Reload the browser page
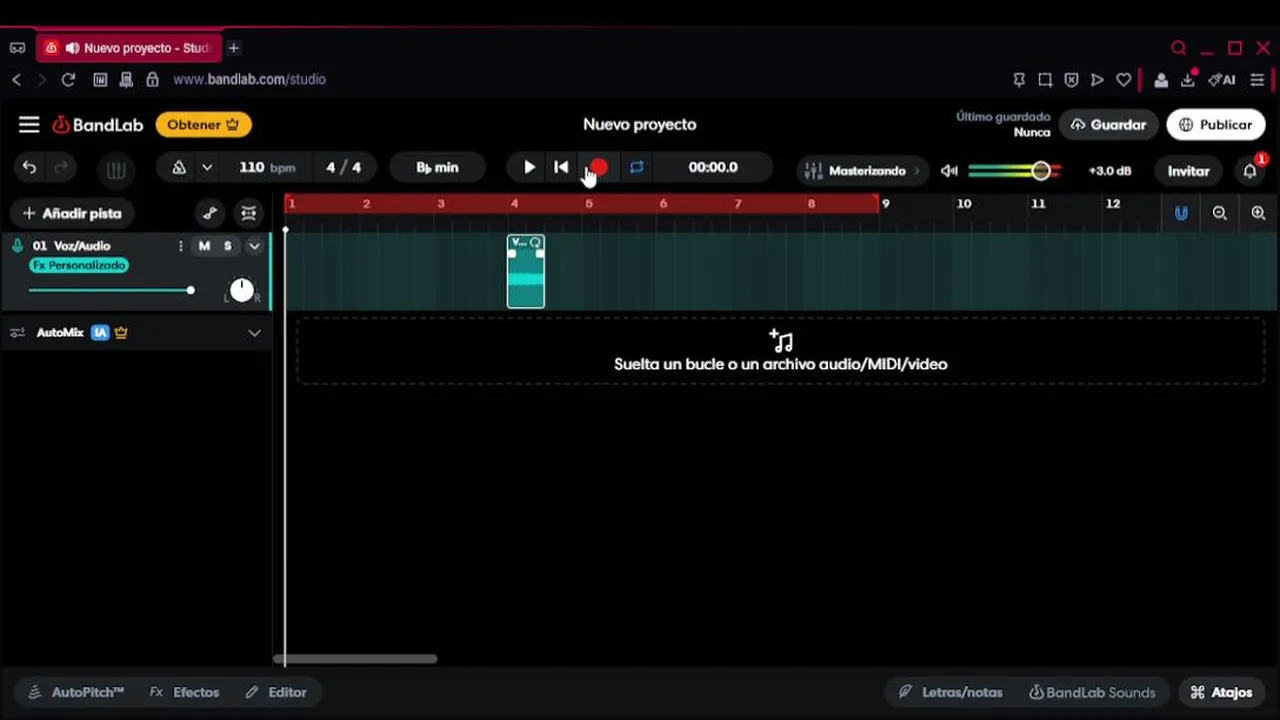Viewport: 1280px width, 720px height. (x=68, y=79)
